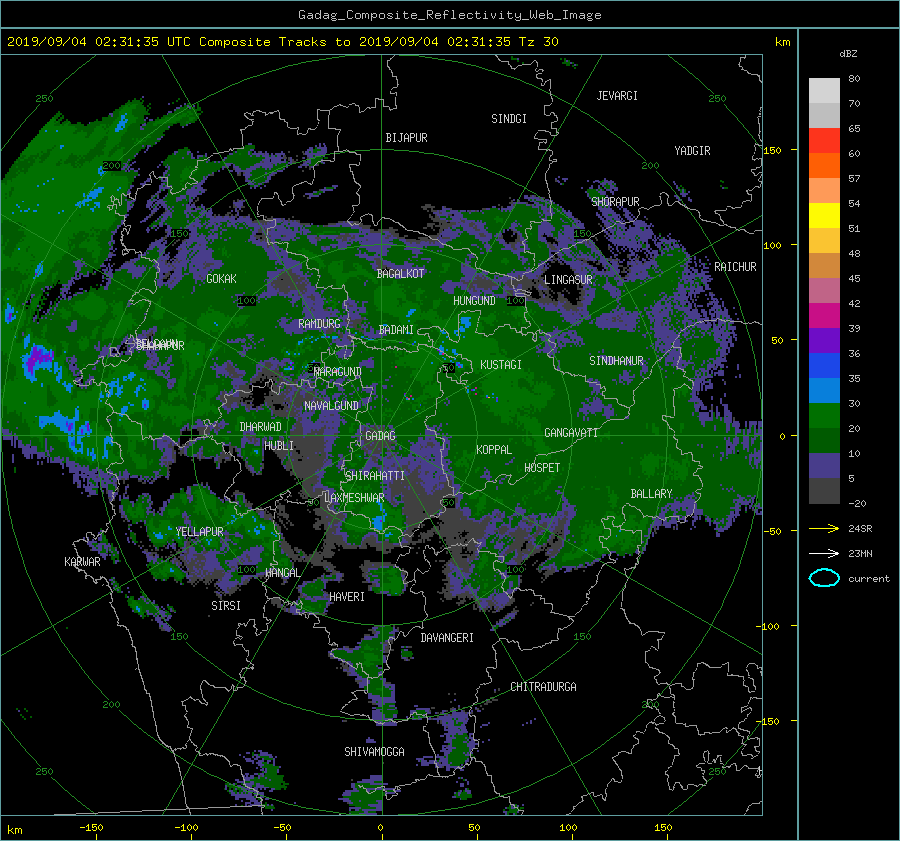
Task: Click the -150 tick on bottom axis
Action: (91, 828)
